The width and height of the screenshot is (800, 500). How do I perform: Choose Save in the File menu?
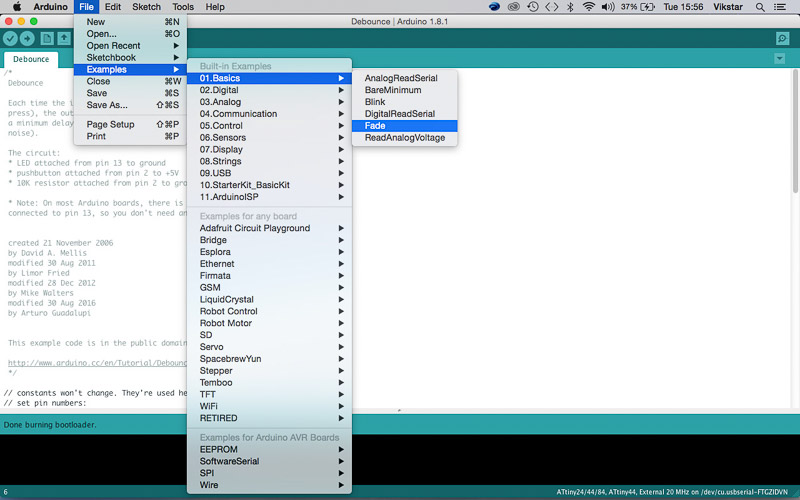pyautogui.click(x=130, y=93)
